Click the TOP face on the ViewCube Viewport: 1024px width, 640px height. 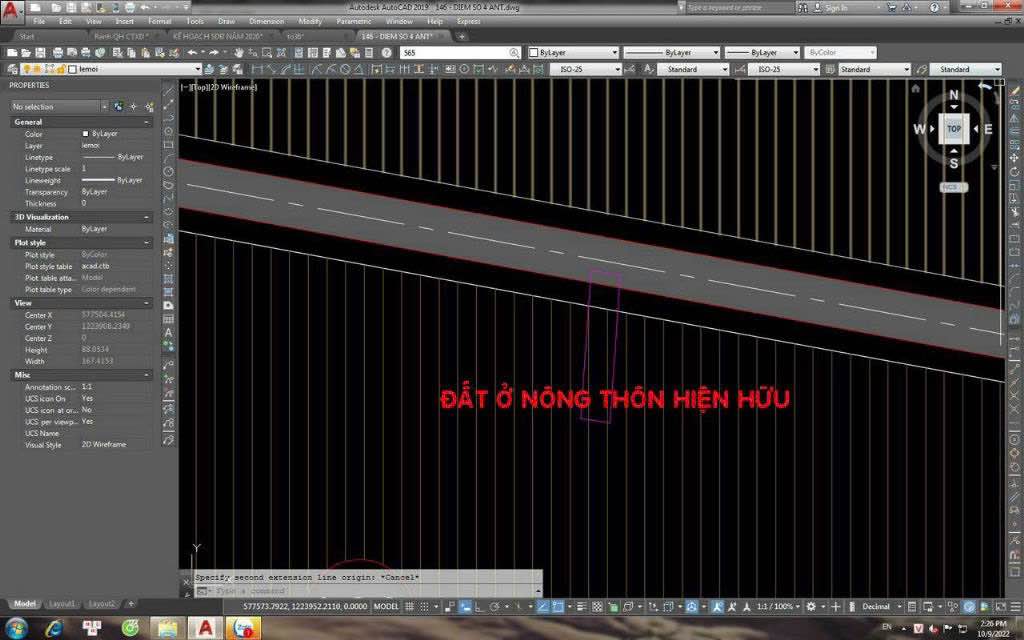point(953,128)
